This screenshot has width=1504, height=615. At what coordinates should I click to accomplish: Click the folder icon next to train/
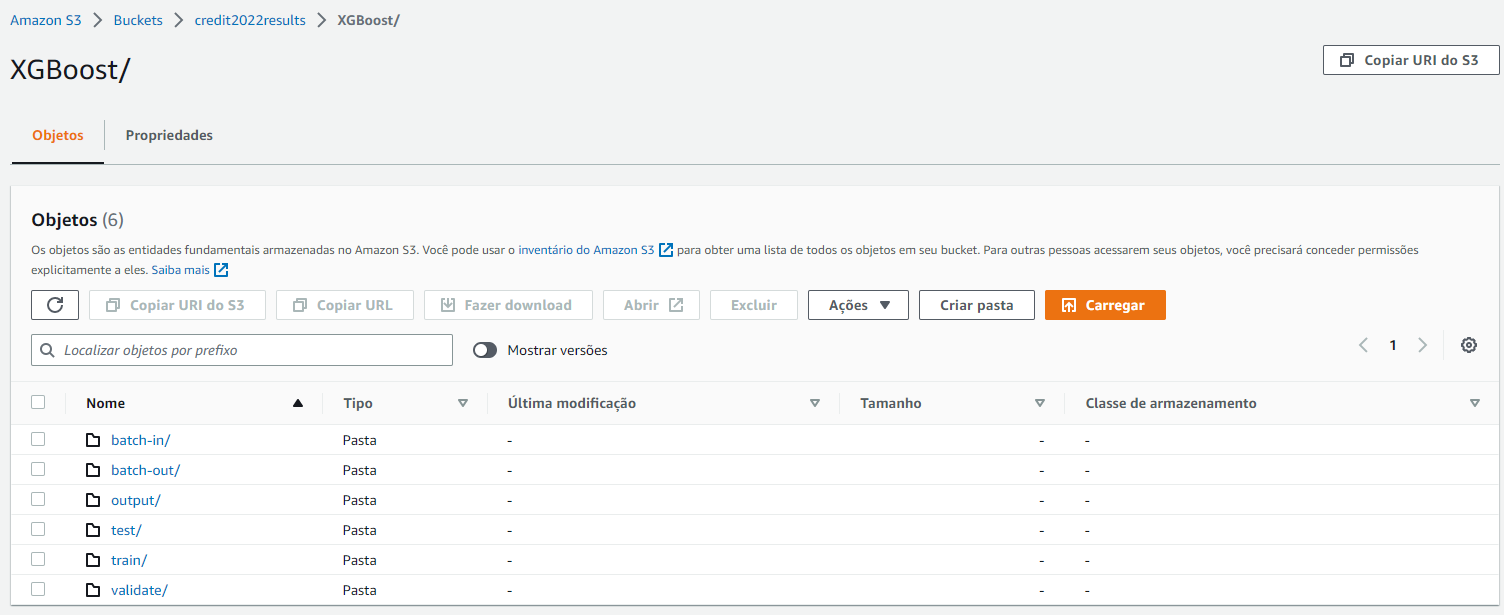point(93,559)
